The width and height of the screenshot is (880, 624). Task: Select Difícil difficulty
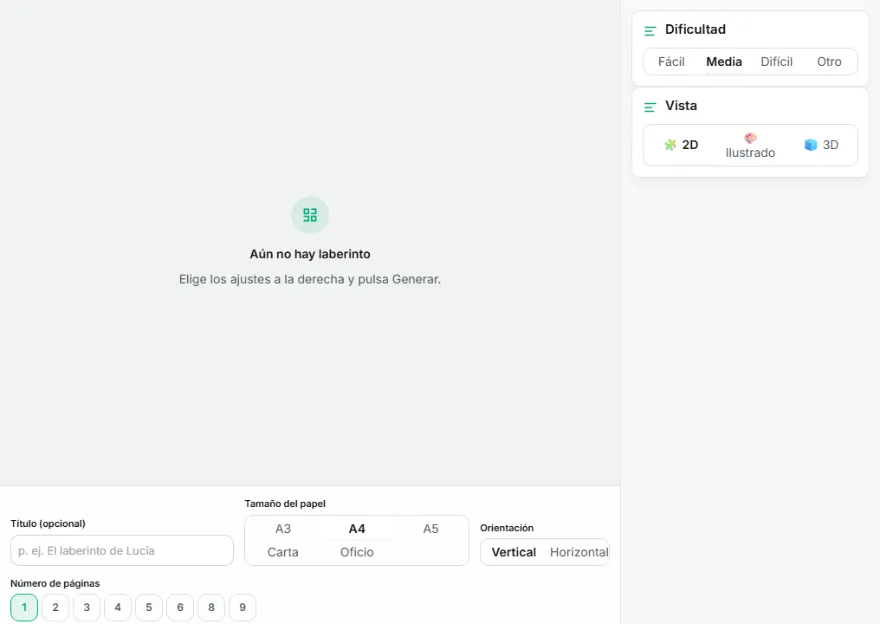click(777, 62)
